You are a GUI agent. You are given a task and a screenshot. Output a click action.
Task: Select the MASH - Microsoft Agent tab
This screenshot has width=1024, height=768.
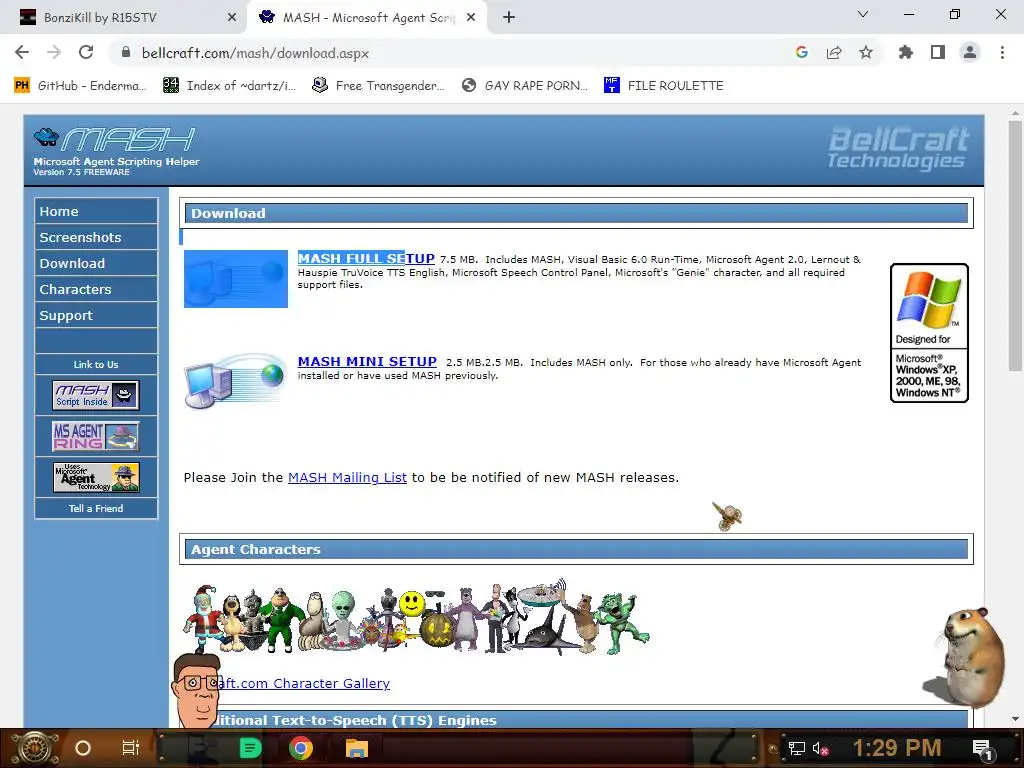(x=366, y=18)
